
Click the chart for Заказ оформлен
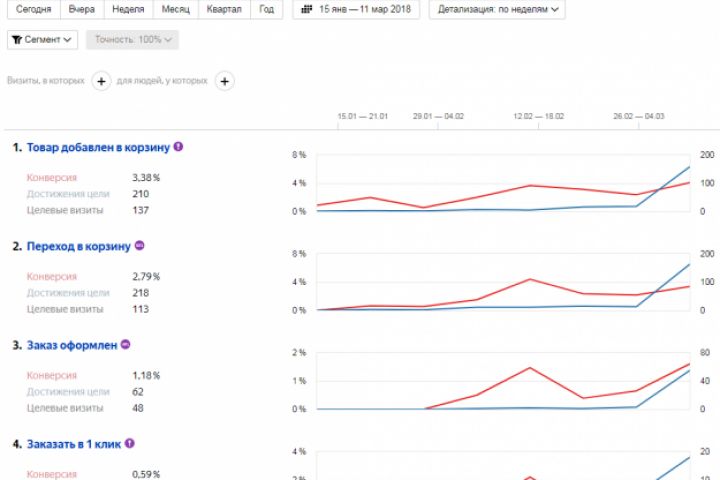tap(503, 381)
